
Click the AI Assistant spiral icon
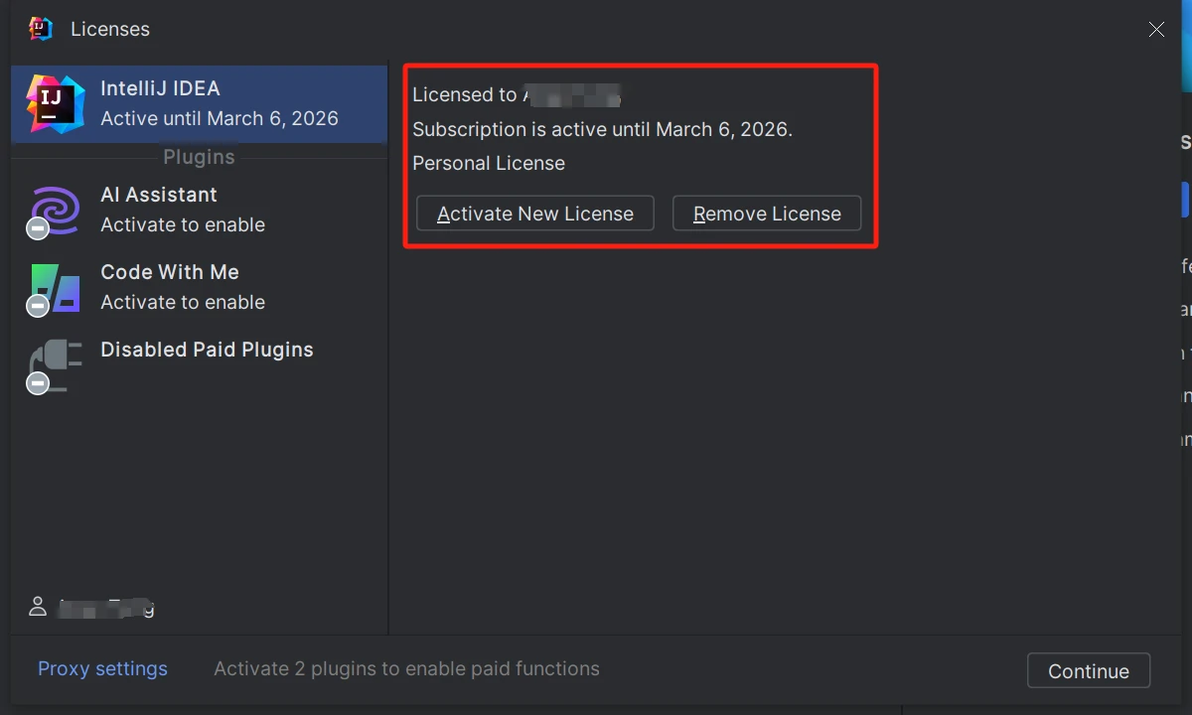[55, 210]
